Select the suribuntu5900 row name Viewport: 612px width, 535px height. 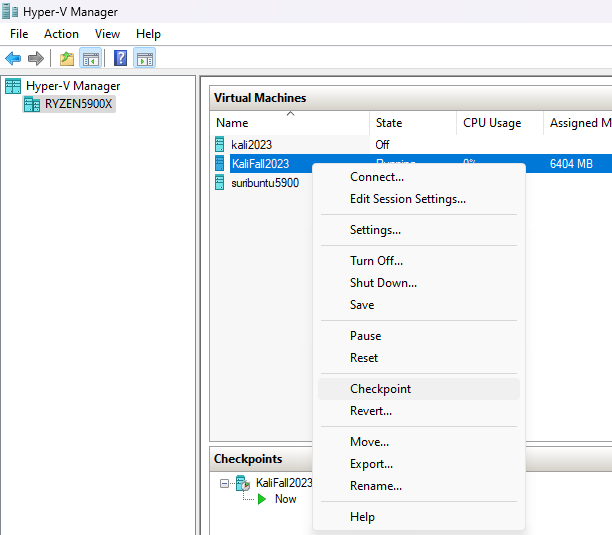click(x=265, y=183)
